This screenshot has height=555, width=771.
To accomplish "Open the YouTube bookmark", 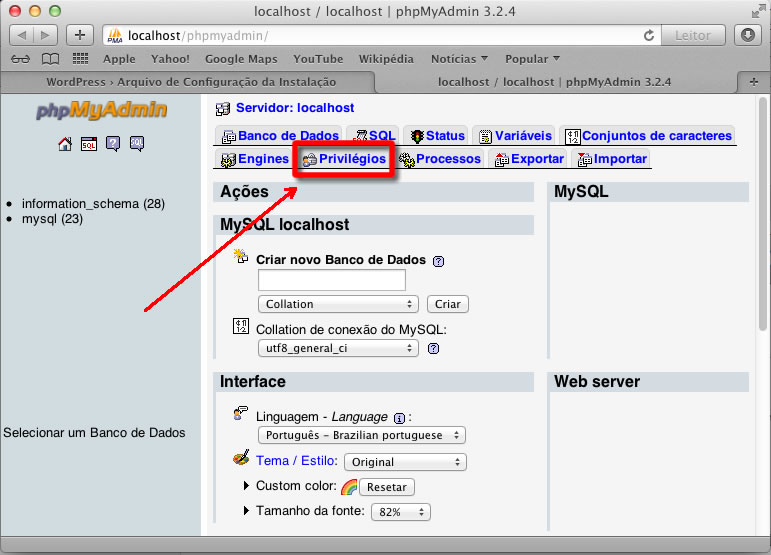I will (x=318, y=59).
